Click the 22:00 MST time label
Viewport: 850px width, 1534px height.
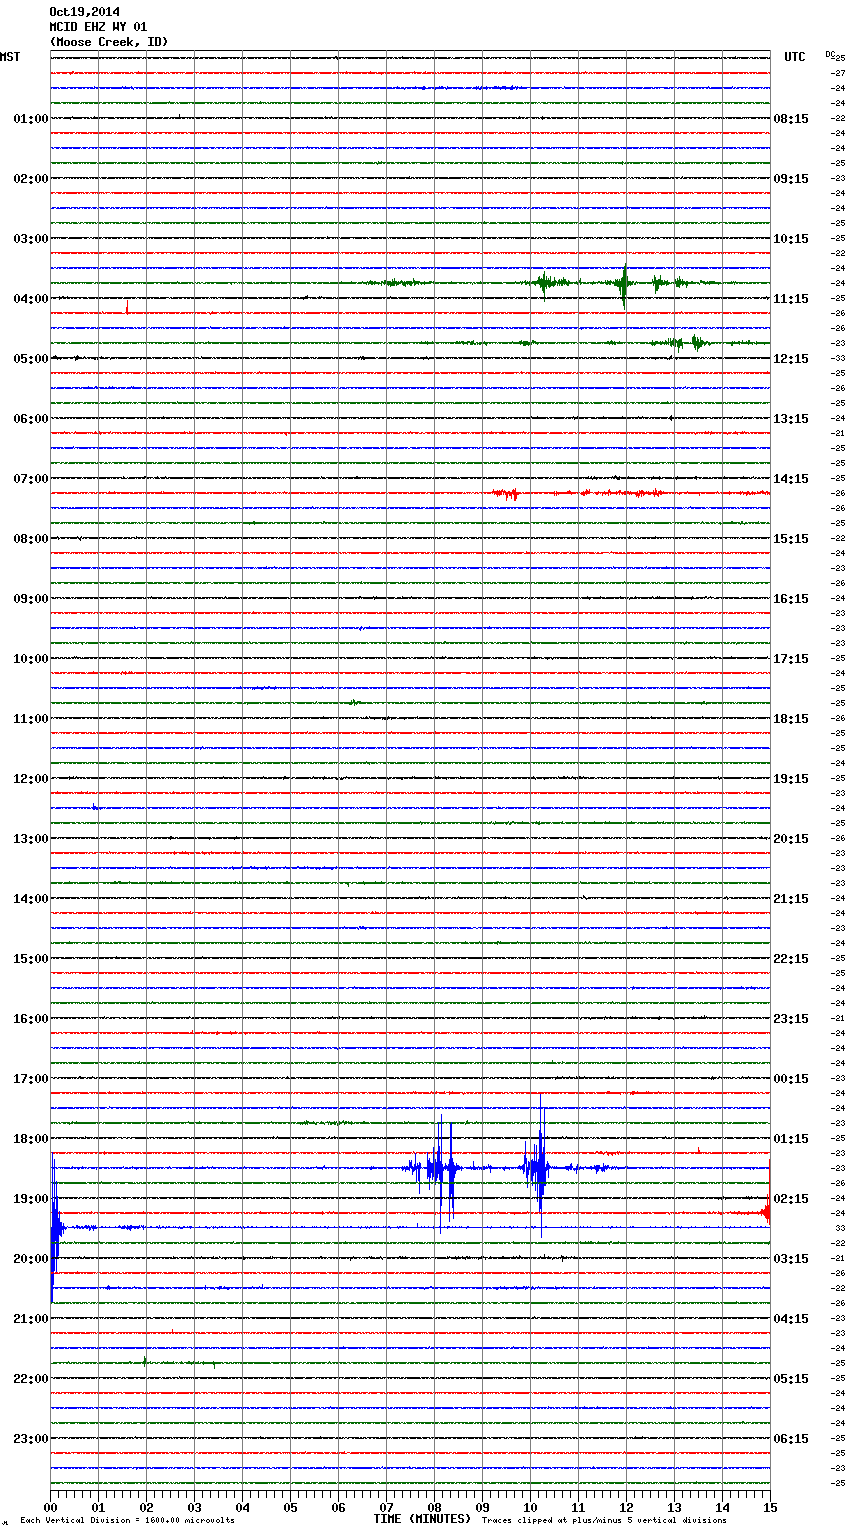click(x=30, y=1379)
